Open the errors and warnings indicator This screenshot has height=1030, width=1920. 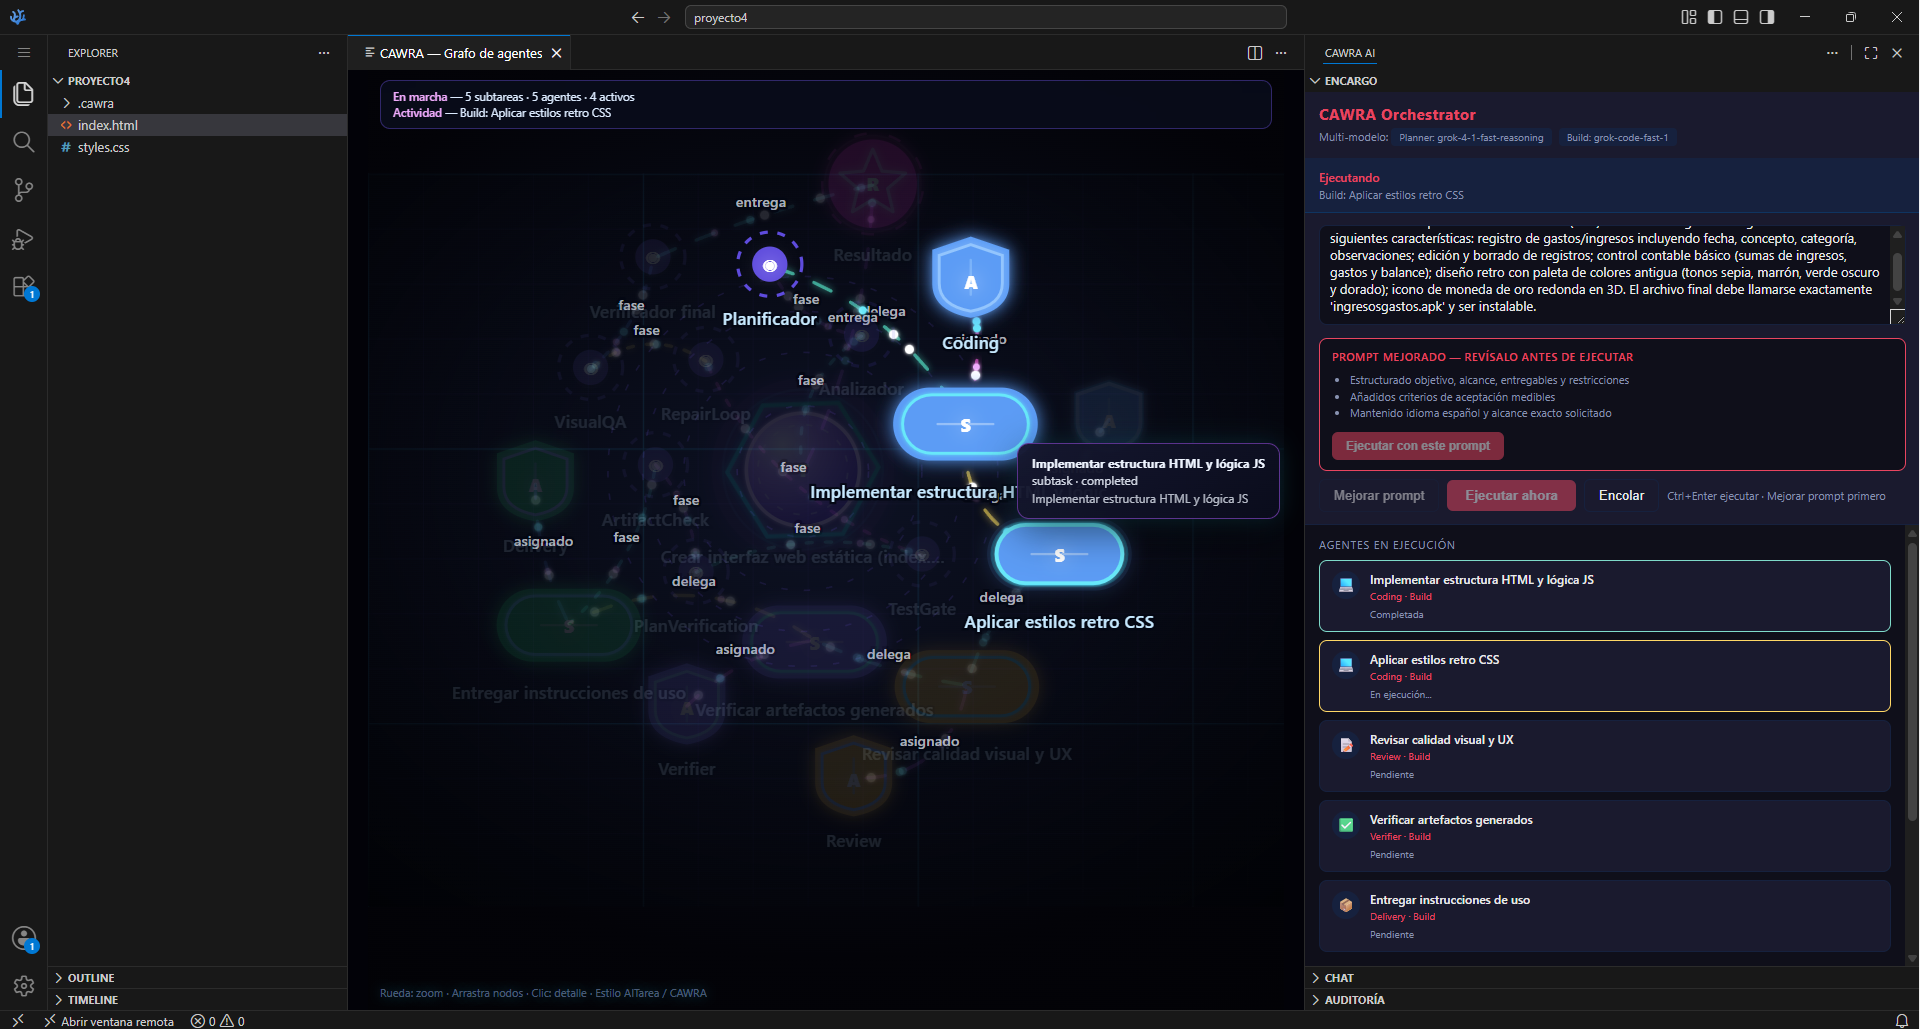coord(218,1021)
